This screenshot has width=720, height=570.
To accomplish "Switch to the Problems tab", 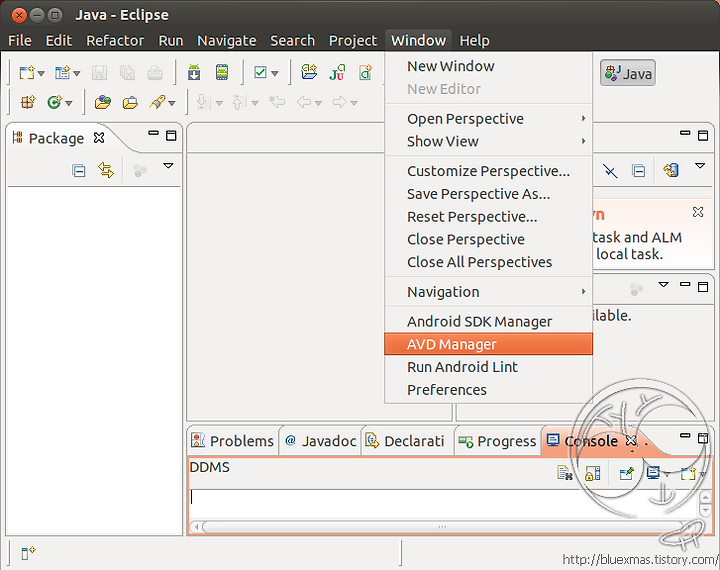I will [233, 441].
